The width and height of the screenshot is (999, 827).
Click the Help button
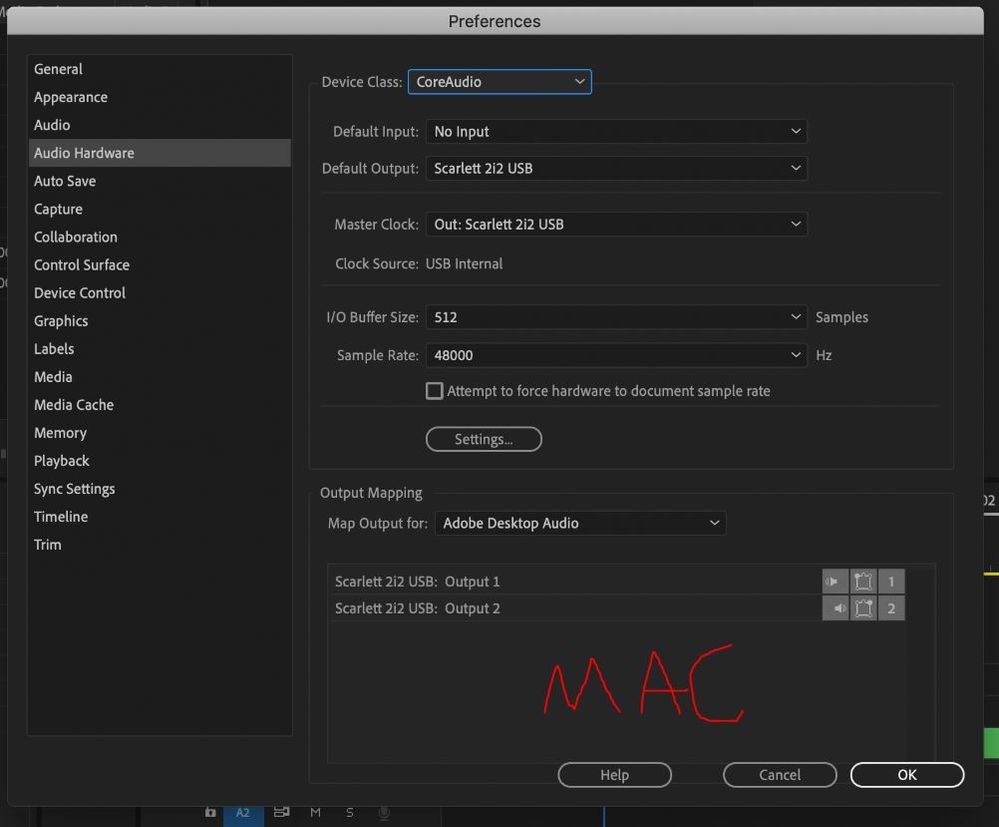click(x=614, y=775)
